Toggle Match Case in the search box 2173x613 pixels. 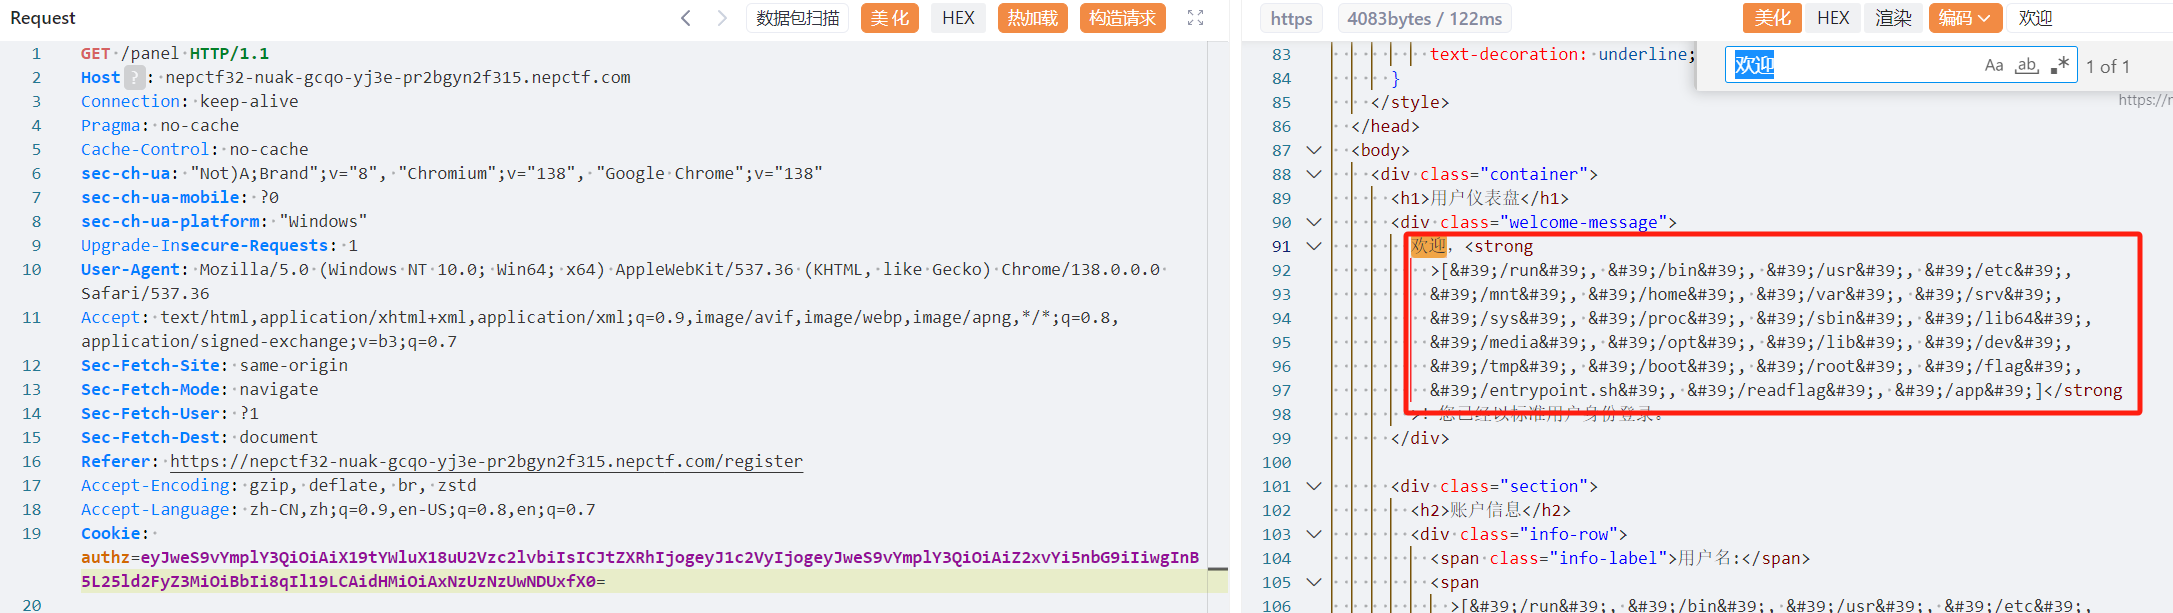(x=1994, y=66)
